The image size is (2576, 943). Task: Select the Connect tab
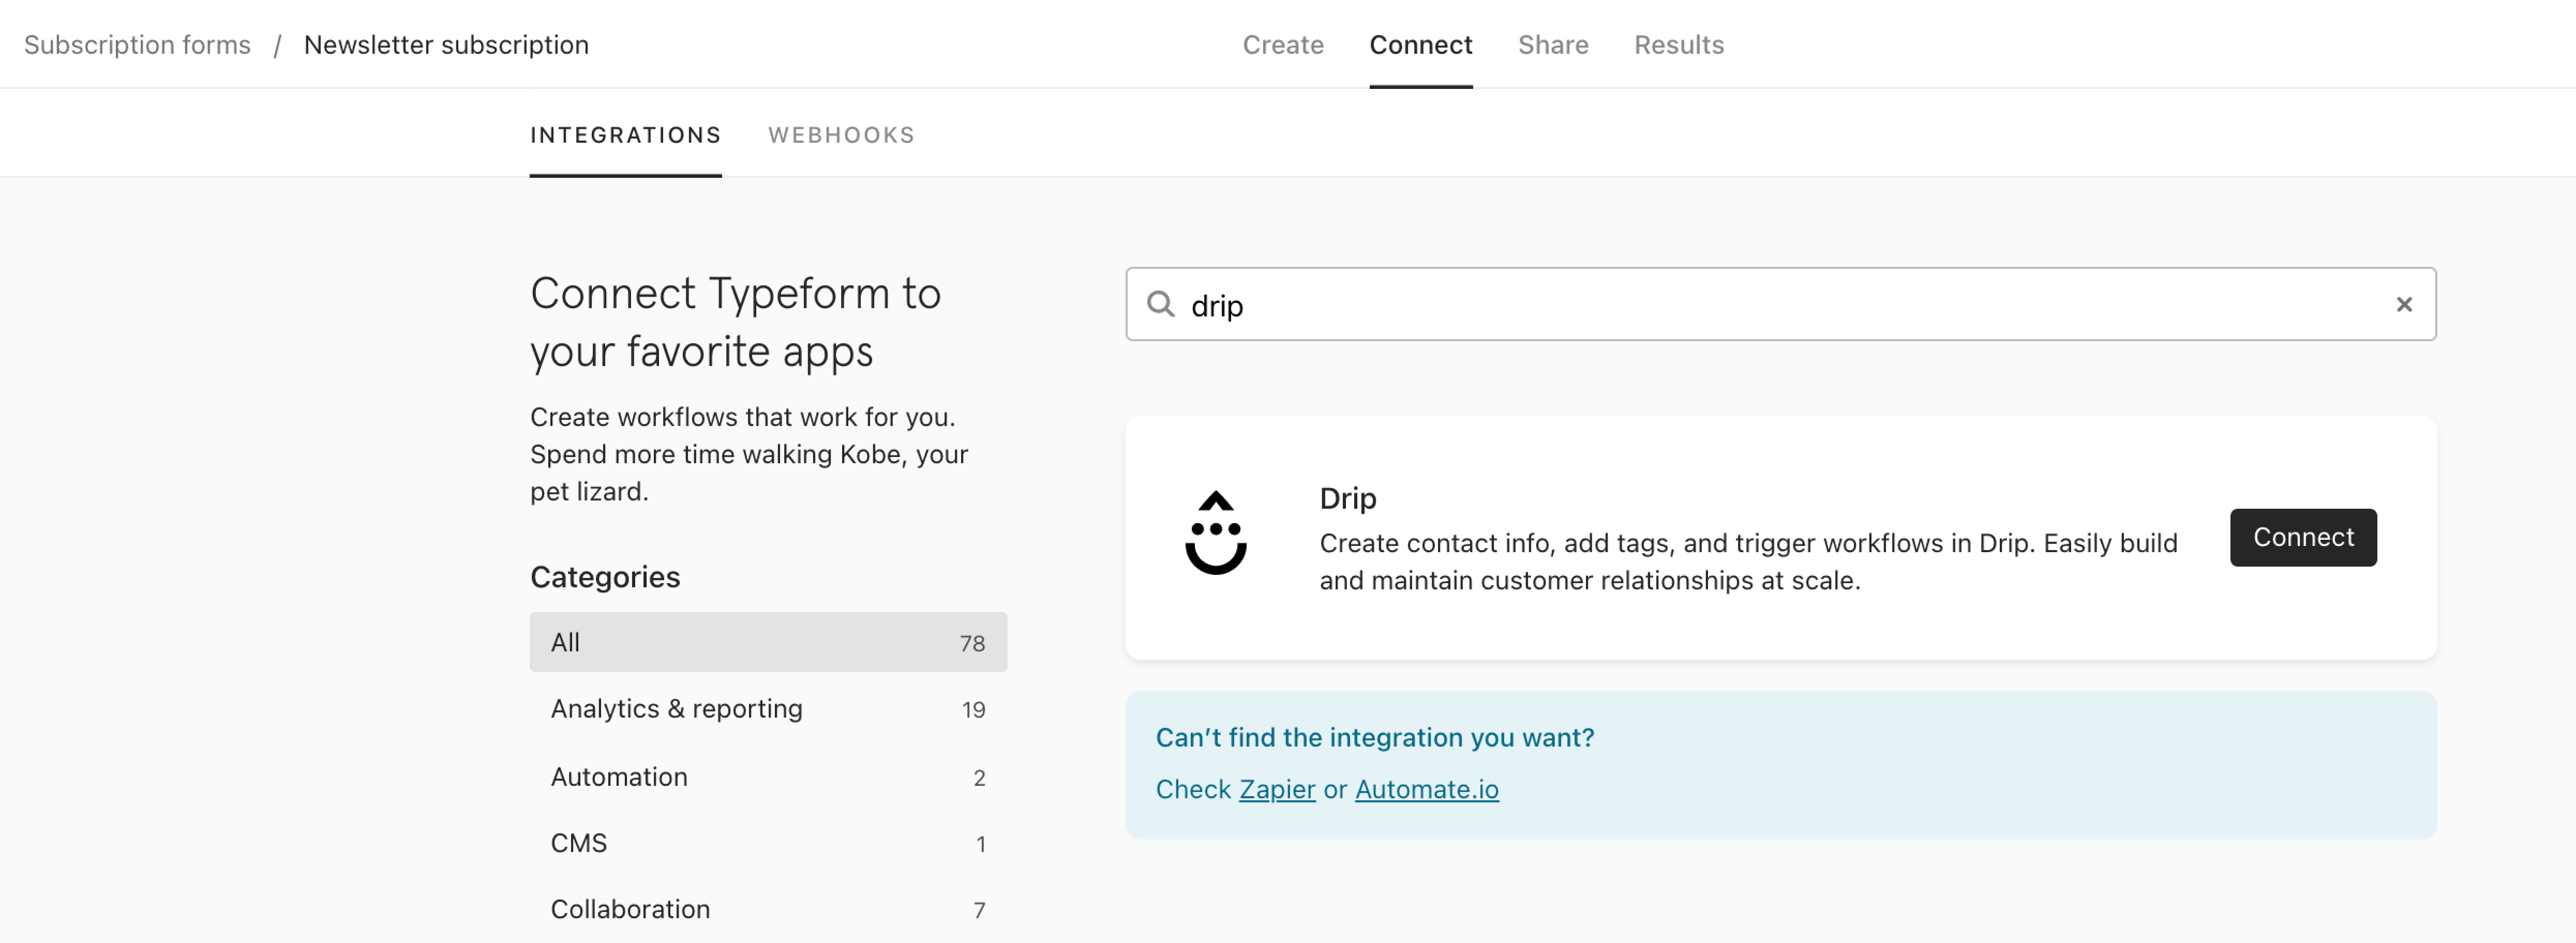coord(1420,45)
